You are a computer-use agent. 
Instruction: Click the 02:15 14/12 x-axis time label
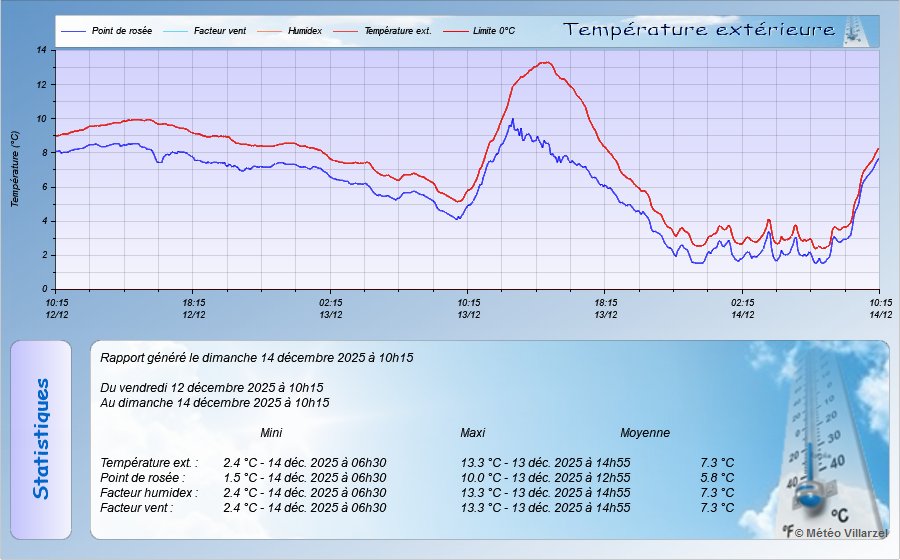[742, 308]
